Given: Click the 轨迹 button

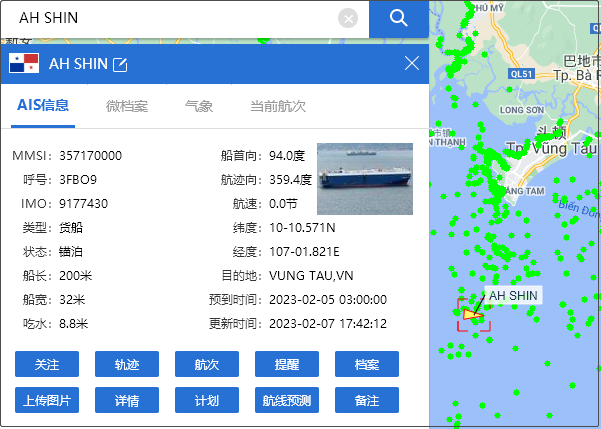Looking at the screenshot, I should [x=127, y=364].
